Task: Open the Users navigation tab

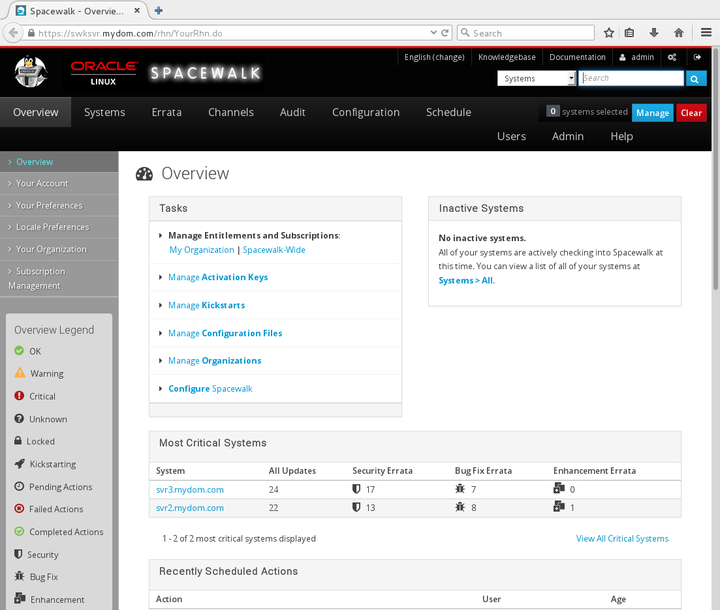Action: tap(512, 136)
